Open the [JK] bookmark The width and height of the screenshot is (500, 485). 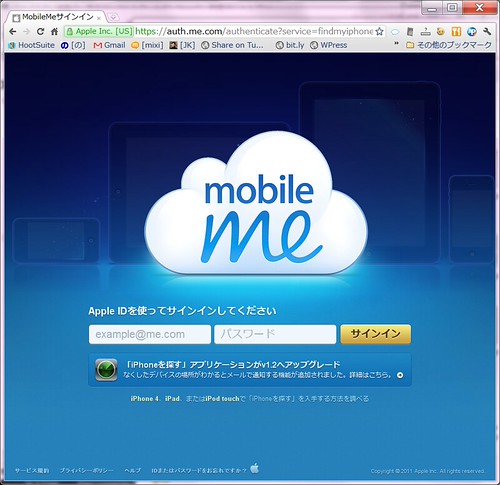click(x=182, y=45)
